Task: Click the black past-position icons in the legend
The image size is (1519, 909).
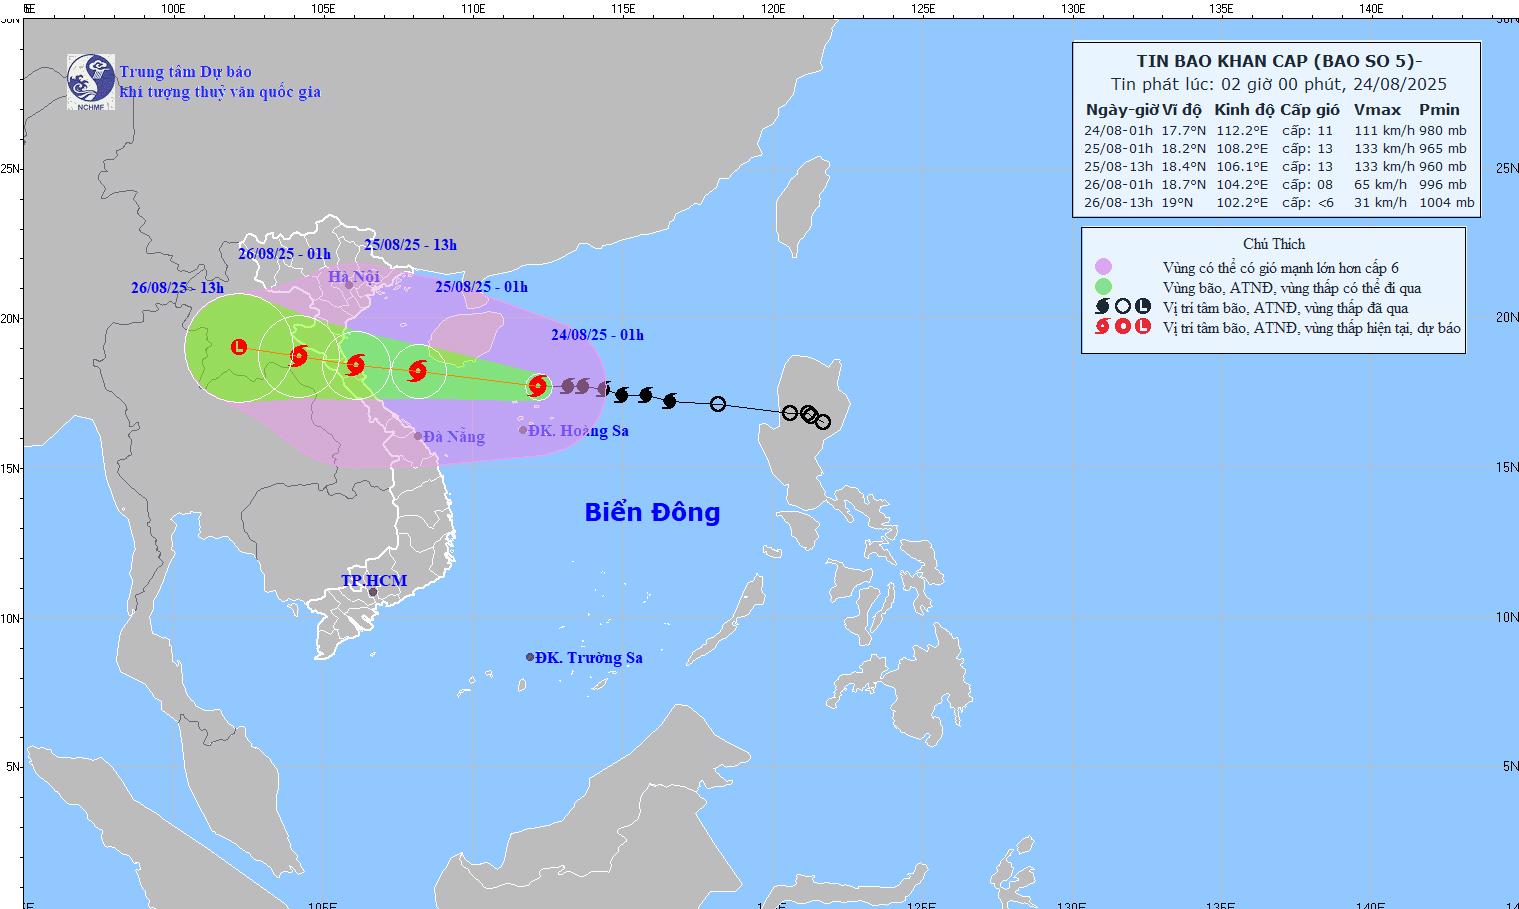Action: (x=1122, y=307)
